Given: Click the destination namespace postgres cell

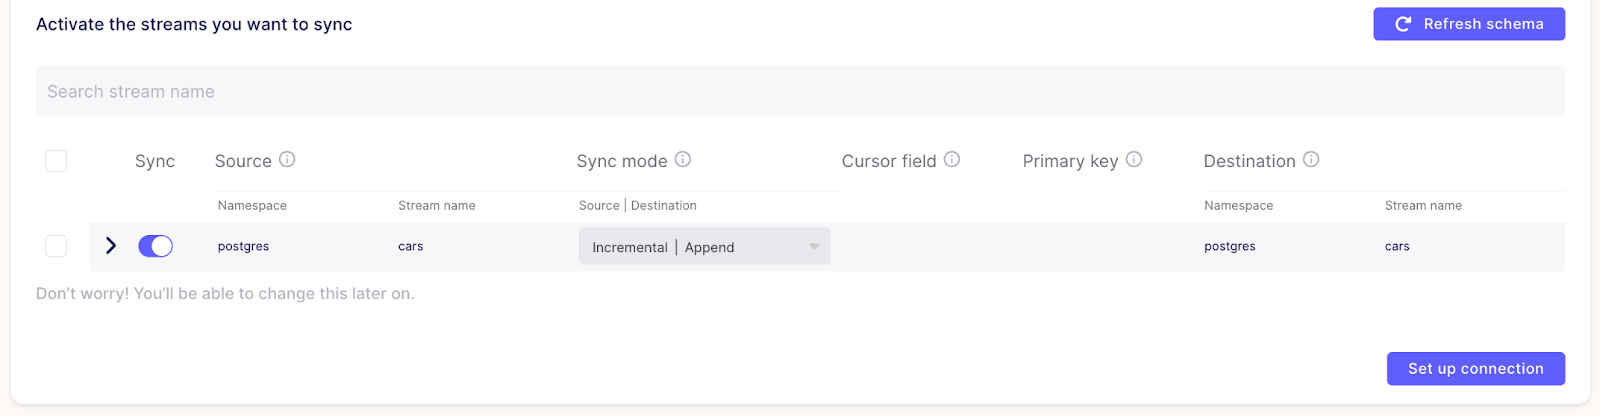Looking at the screenshot, I should click(1230, 246).
